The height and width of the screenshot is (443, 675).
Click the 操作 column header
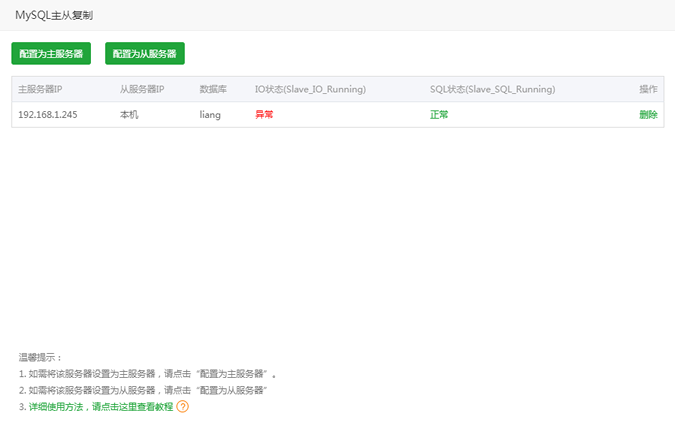coord(648,89)
